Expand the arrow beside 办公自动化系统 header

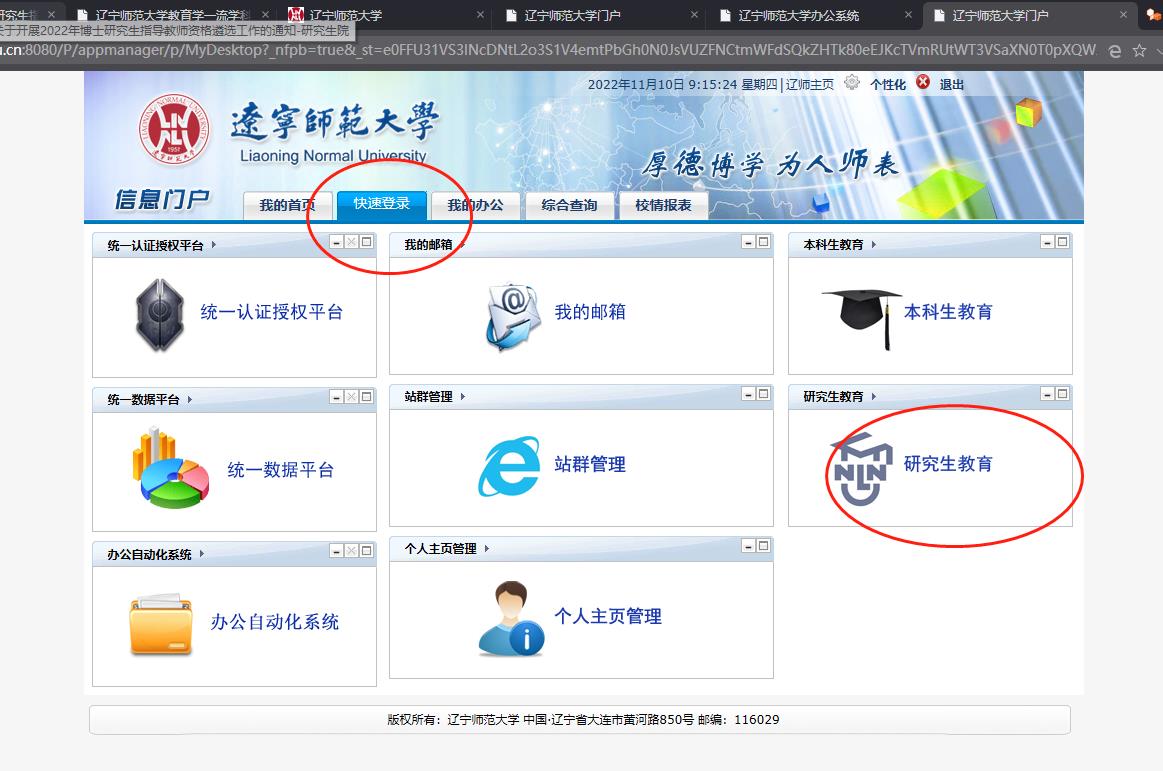pyautogui.click(x=202, y=554)
